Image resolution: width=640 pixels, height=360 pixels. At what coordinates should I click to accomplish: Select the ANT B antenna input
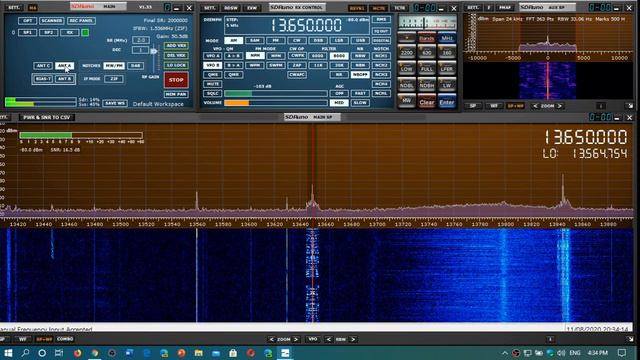(64, 78)
